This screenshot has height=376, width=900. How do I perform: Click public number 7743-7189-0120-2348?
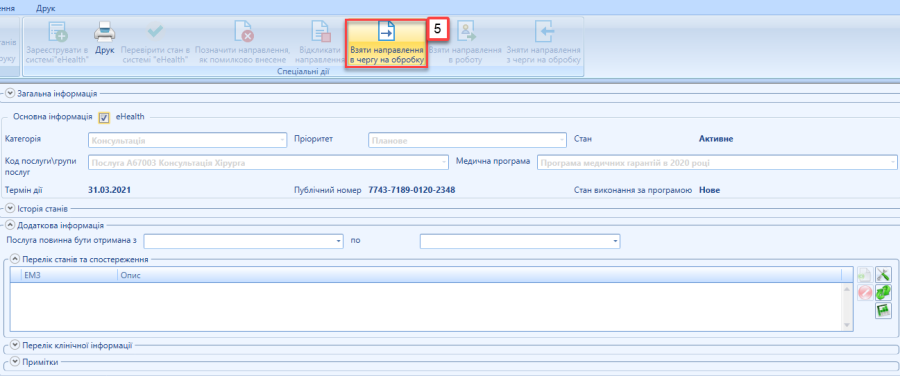coord(412,189)
